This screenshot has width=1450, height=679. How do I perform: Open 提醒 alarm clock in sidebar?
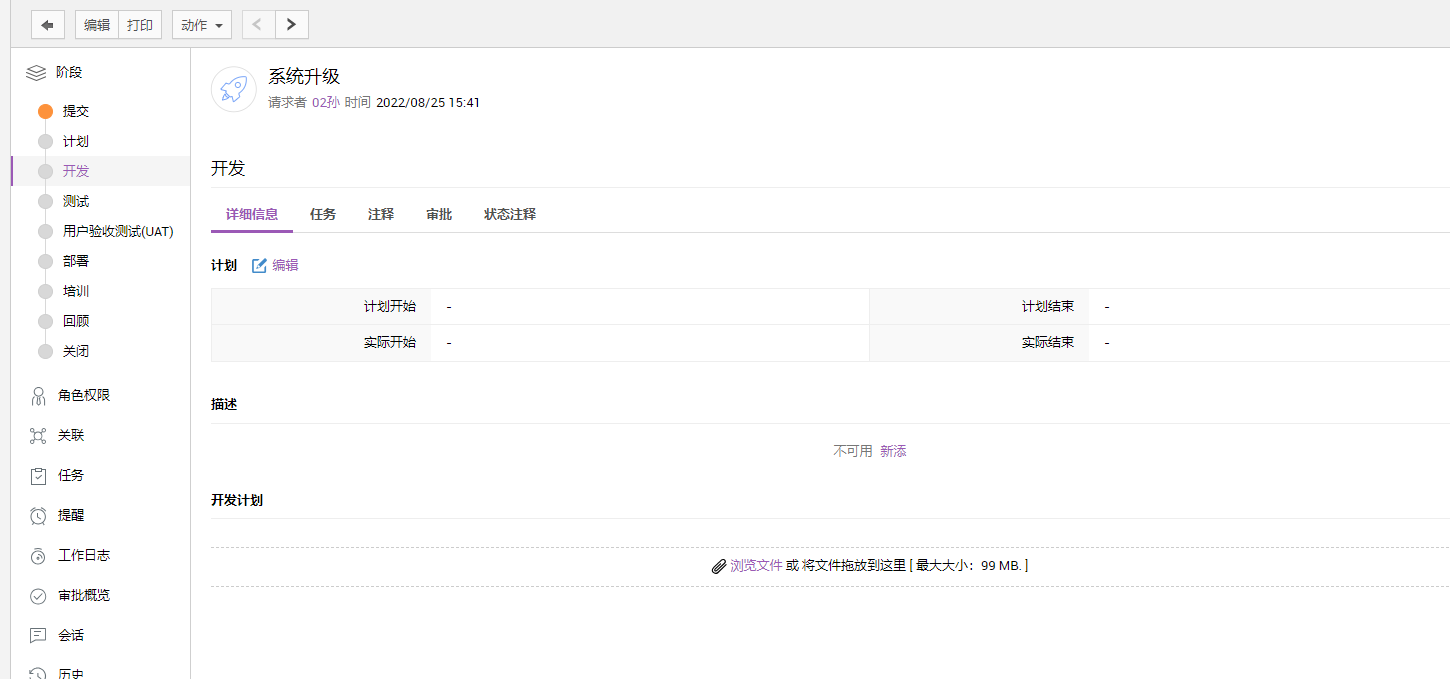(x=71, y=515)
